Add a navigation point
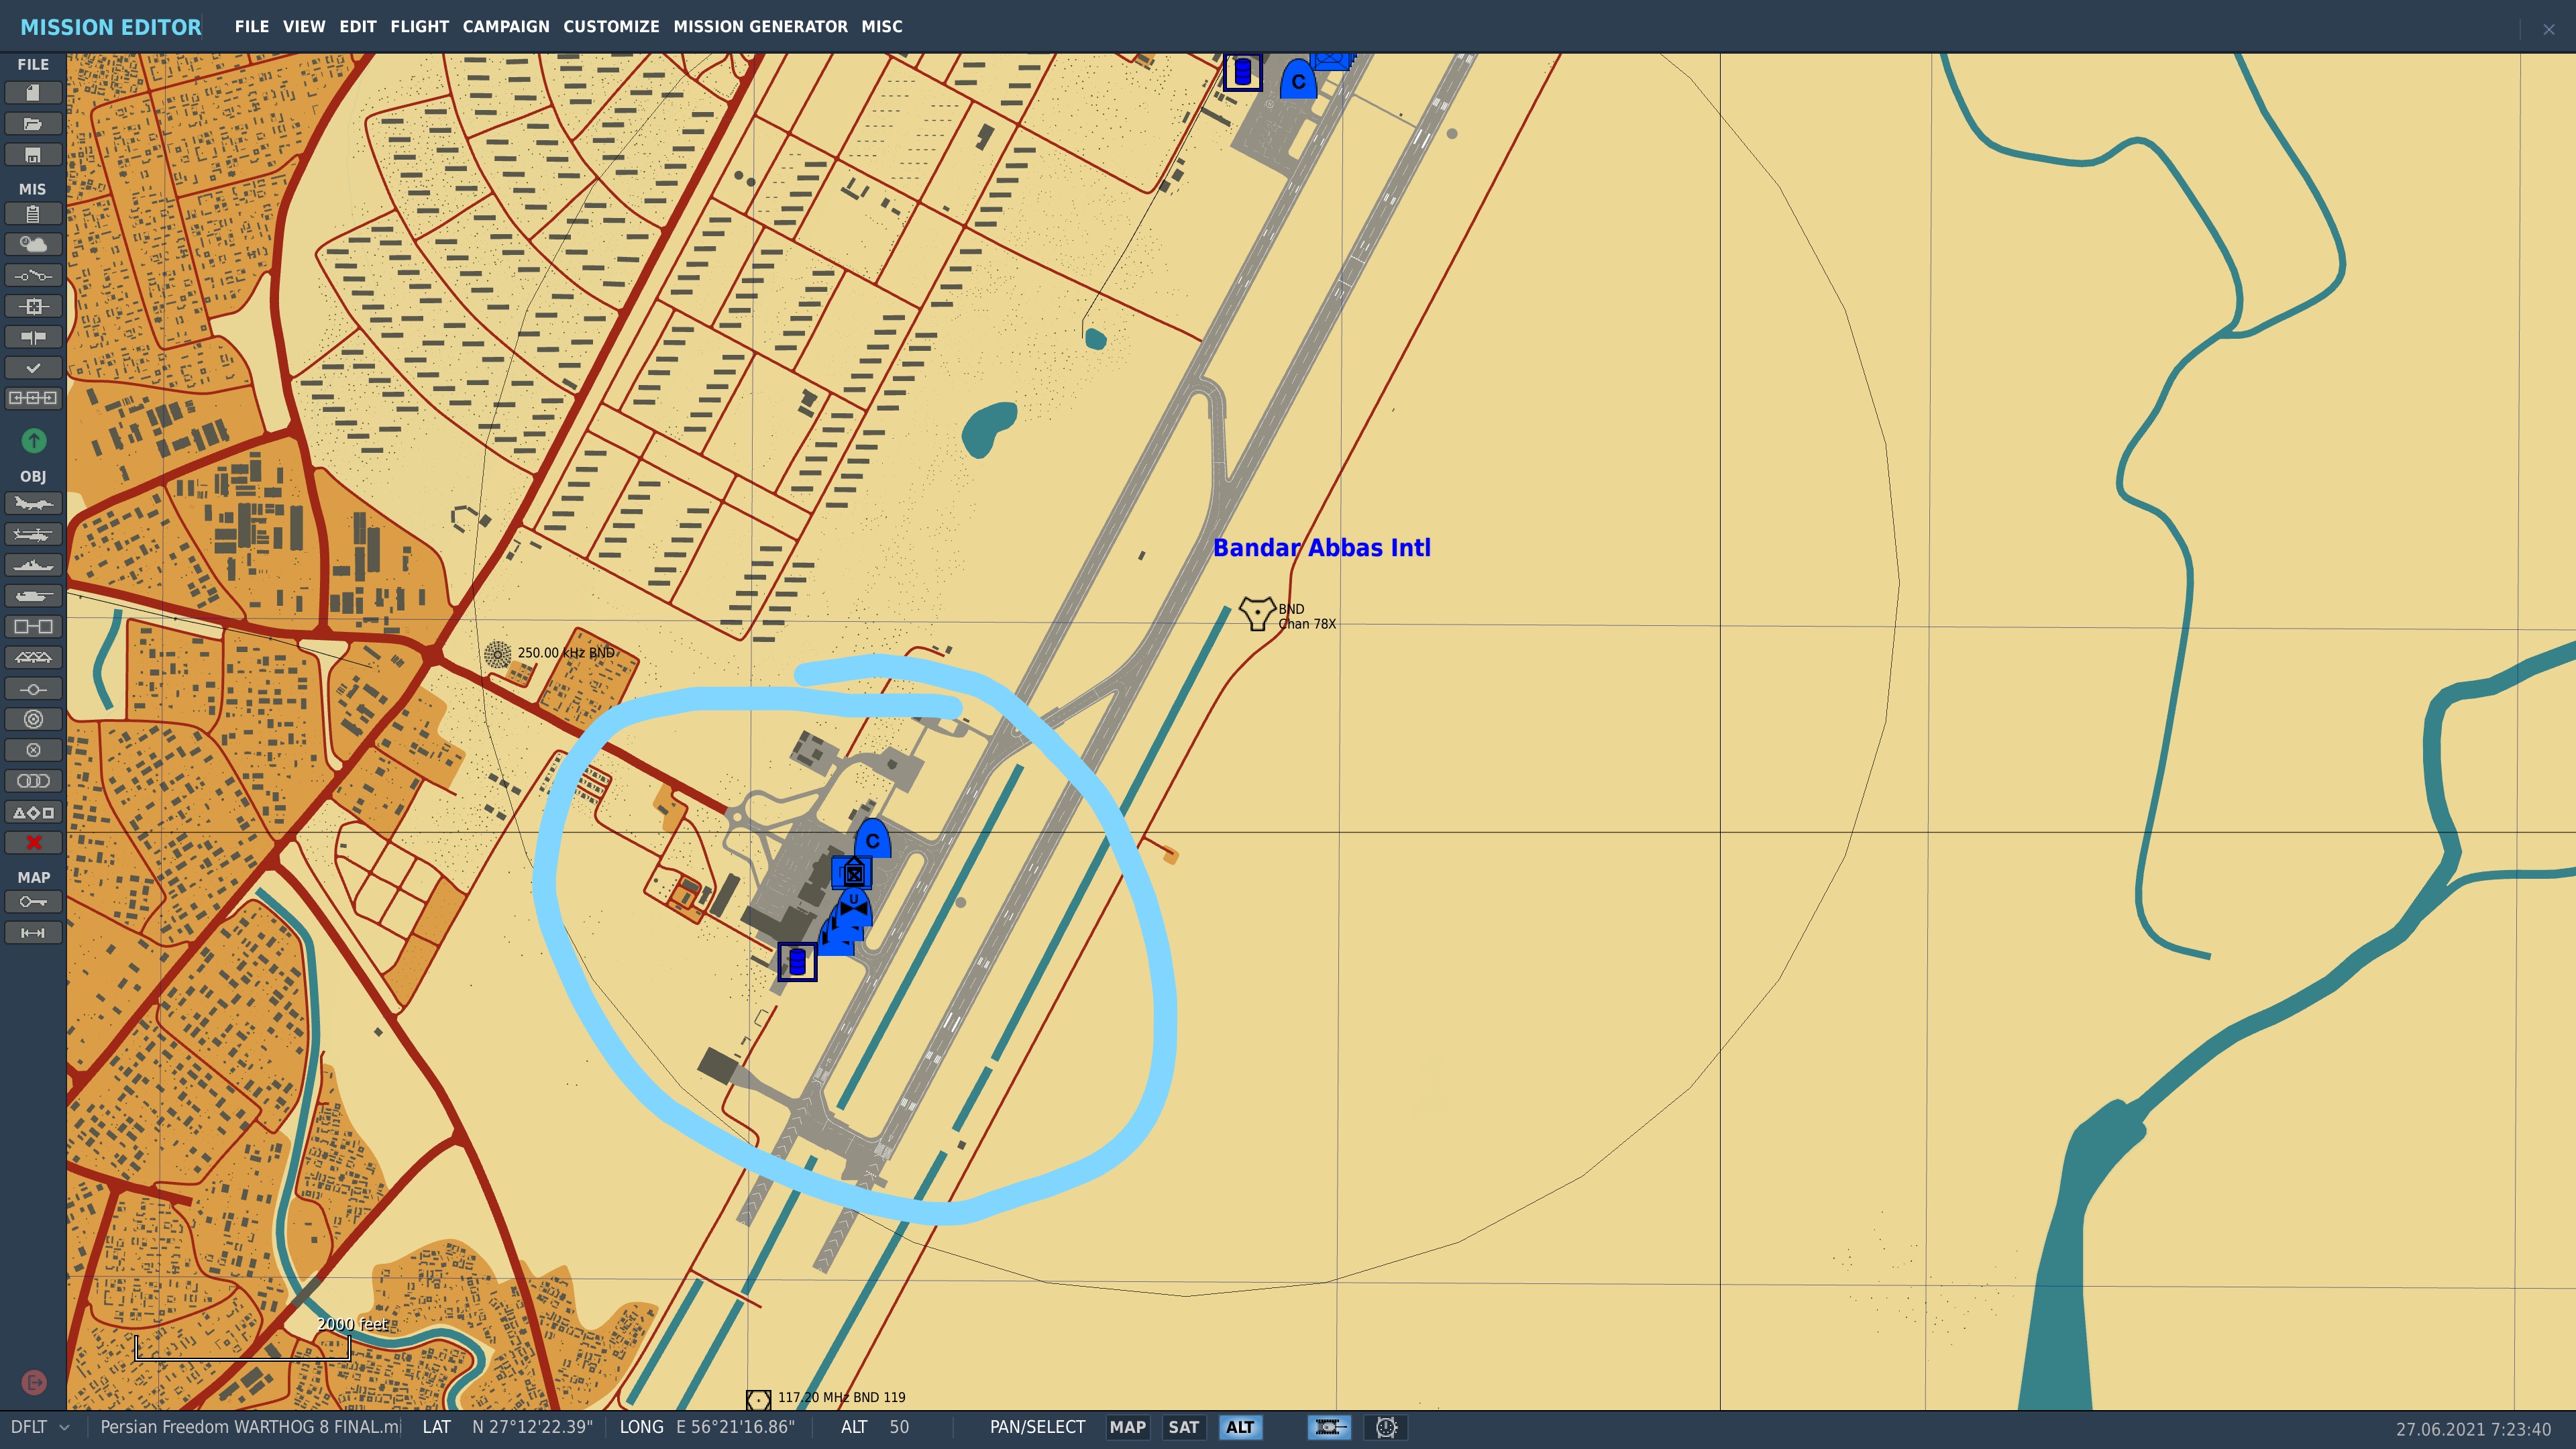Image resolution: width=2576 pixels, height=1449 pixels. [33, 689]
